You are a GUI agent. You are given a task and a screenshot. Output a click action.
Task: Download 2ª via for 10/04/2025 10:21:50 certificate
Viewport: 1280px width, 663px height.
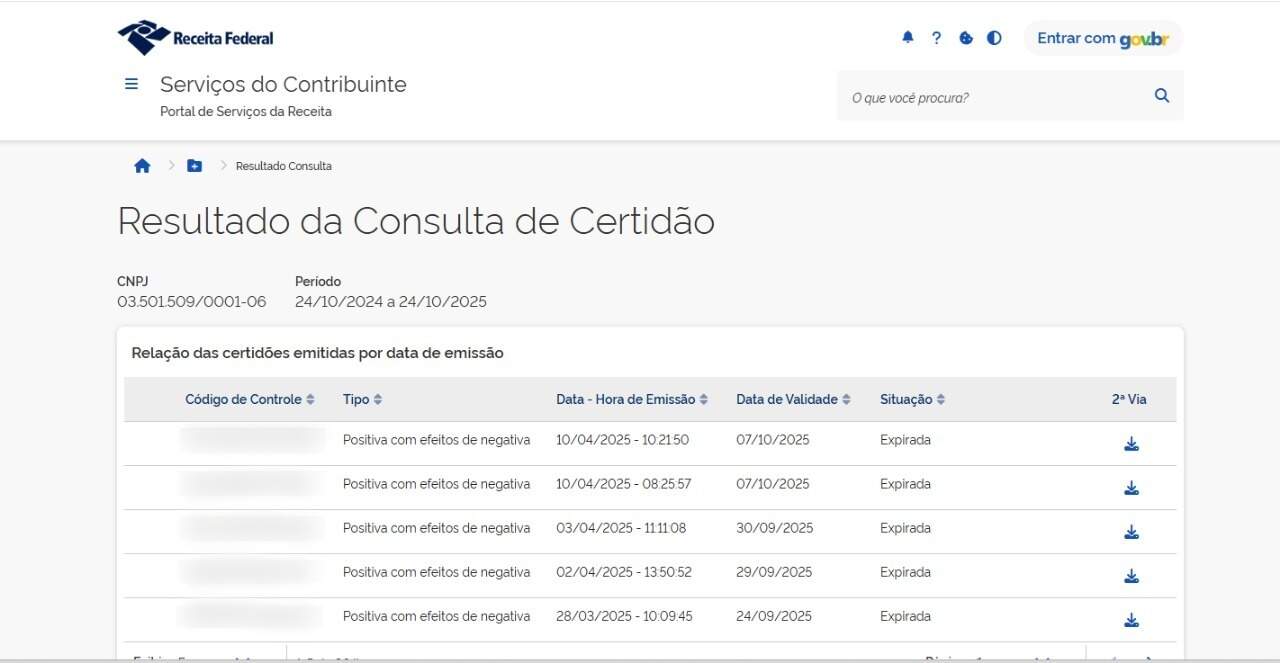click(1131, 444)
